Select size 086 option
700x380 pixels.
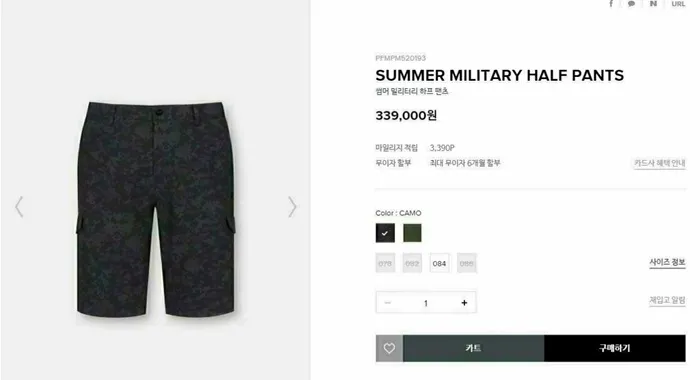click(x=467, y=263)
